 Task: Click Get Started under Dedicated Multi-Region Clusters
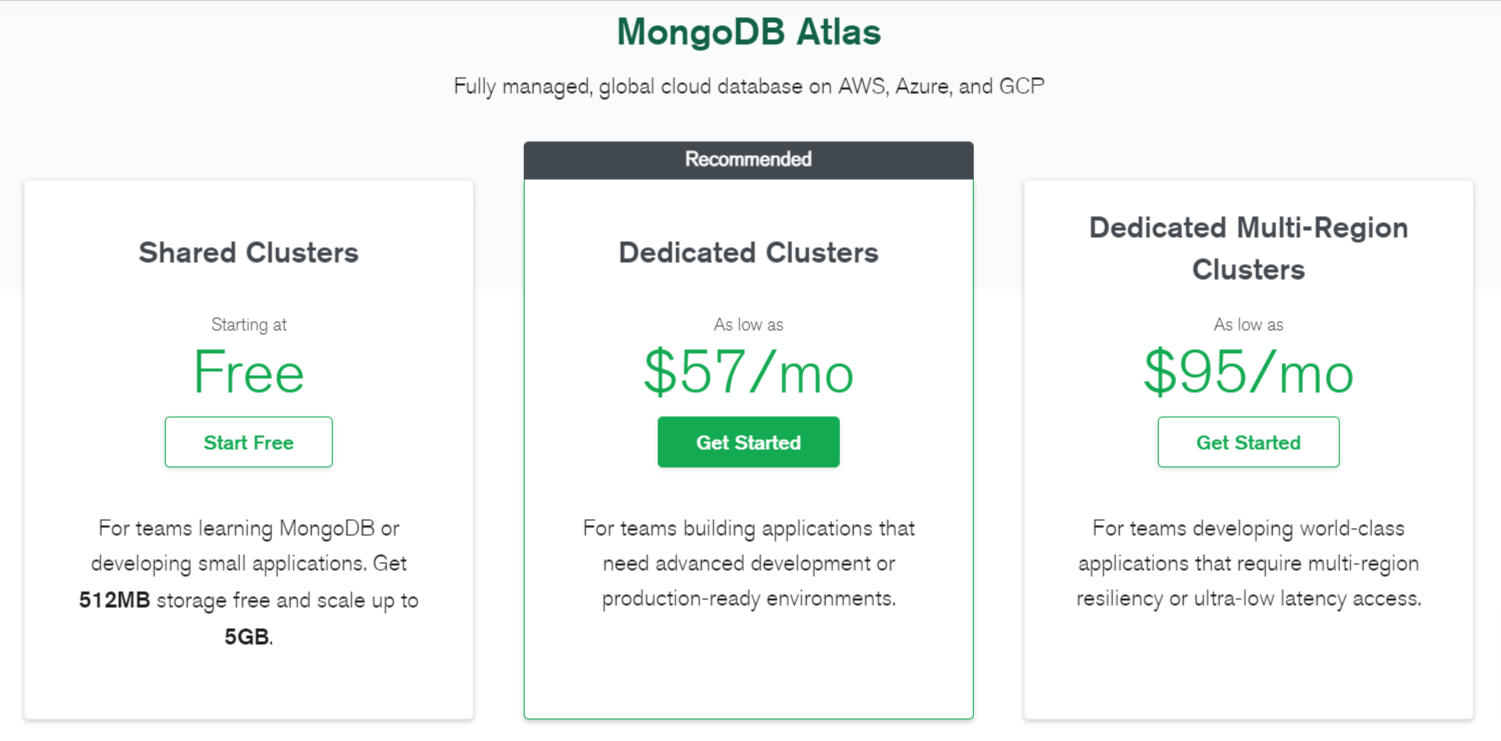[x=1248, y=442]
